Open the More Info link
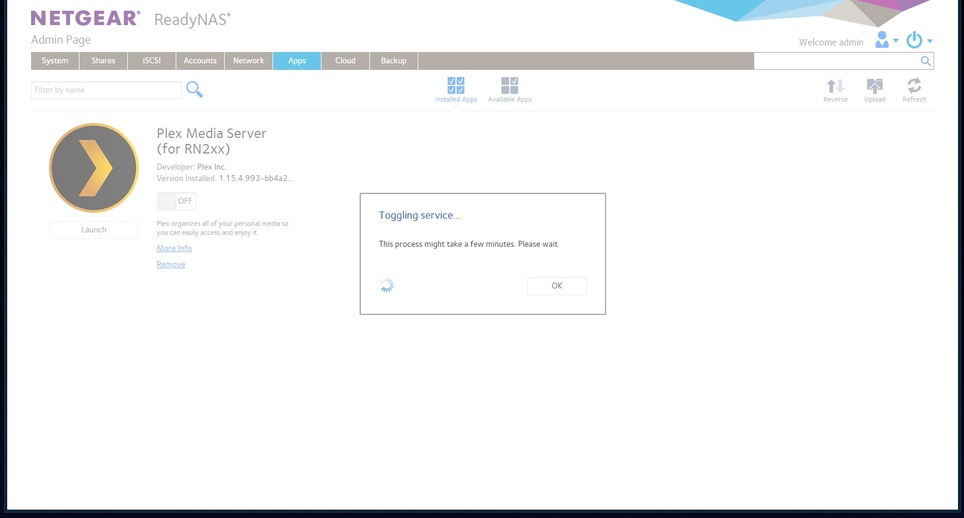Screen dimensions: 964x518 coord(174,248)
